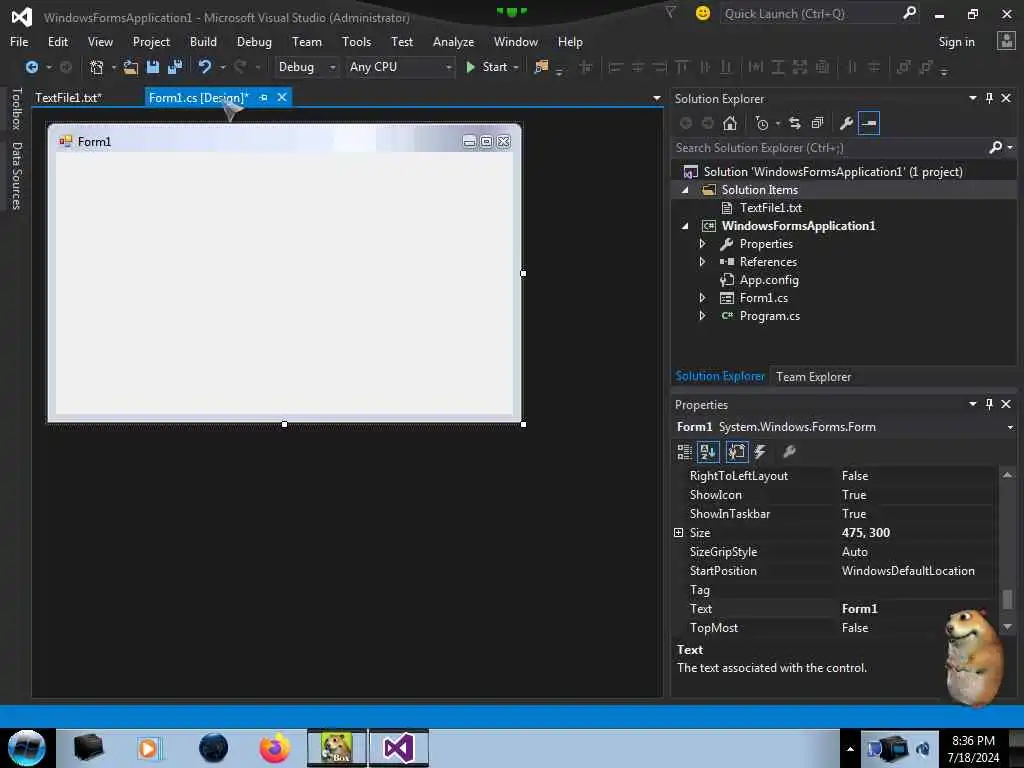Switch to the Solution Explorer bottom tab
The height and width of the screenshot is (768, 1024).
[720, 376]
